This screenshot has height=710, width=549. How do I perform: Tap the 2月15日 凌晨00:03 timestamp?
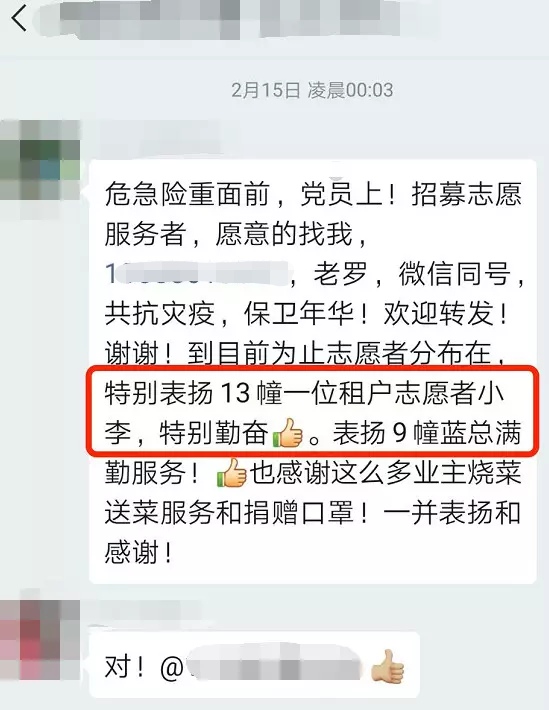coord(312,90)
